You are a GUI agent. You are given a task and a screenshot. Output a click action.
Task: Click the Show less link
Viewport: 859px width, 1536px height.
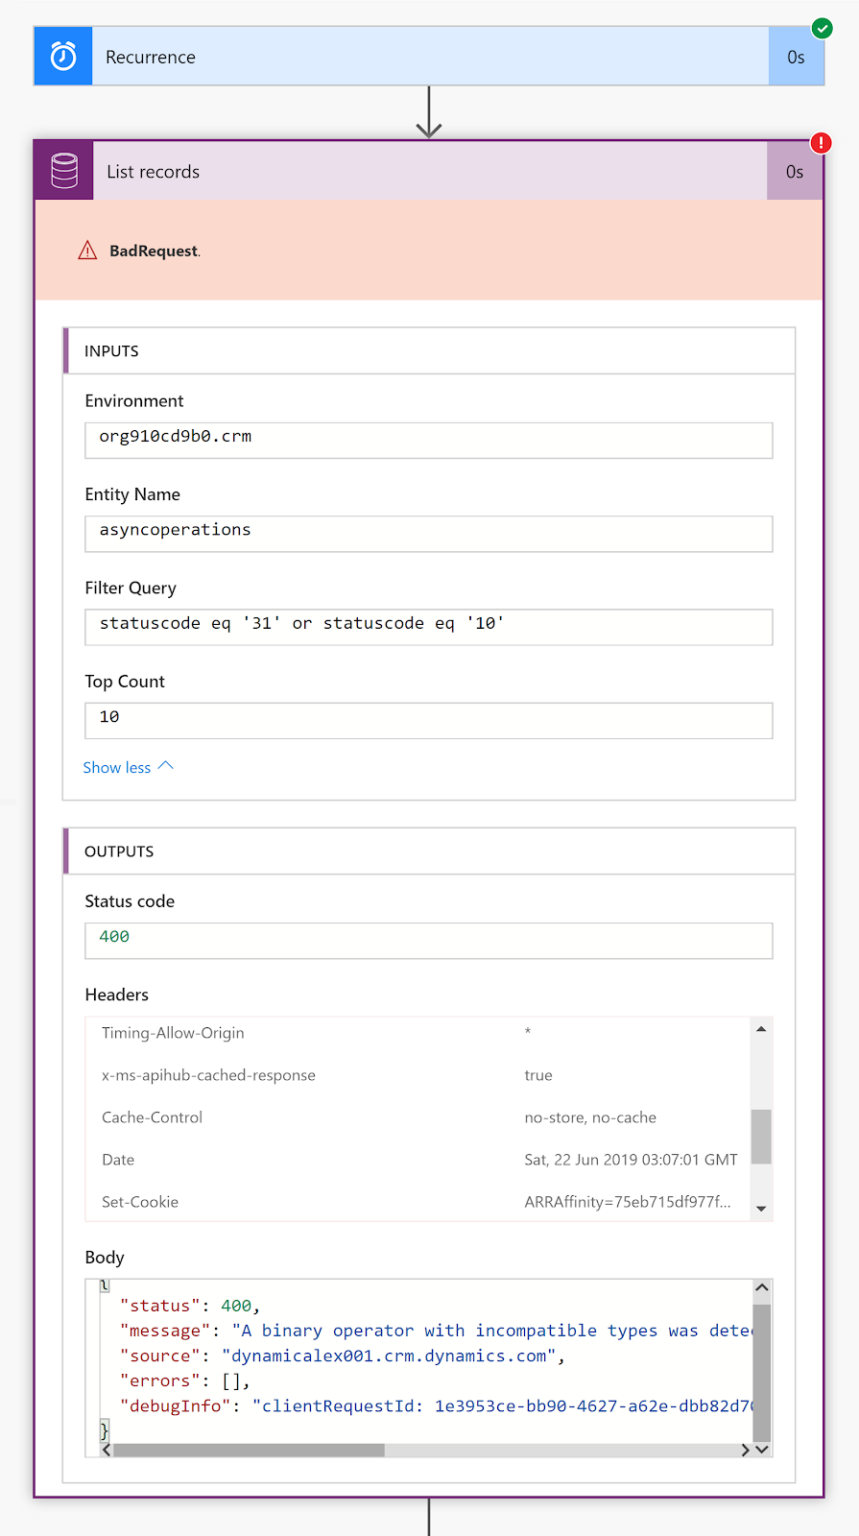[117, 767]
